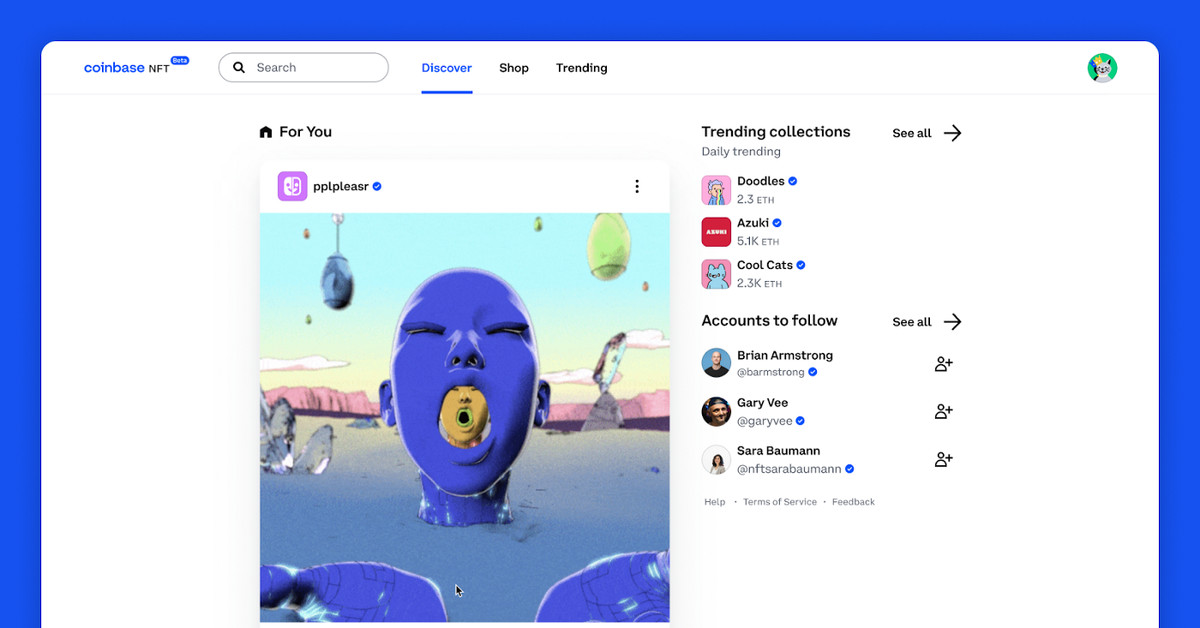Open the post three-dot options menu
Image resolution: width=1200 pixels, height=628 pixels.
637,186
